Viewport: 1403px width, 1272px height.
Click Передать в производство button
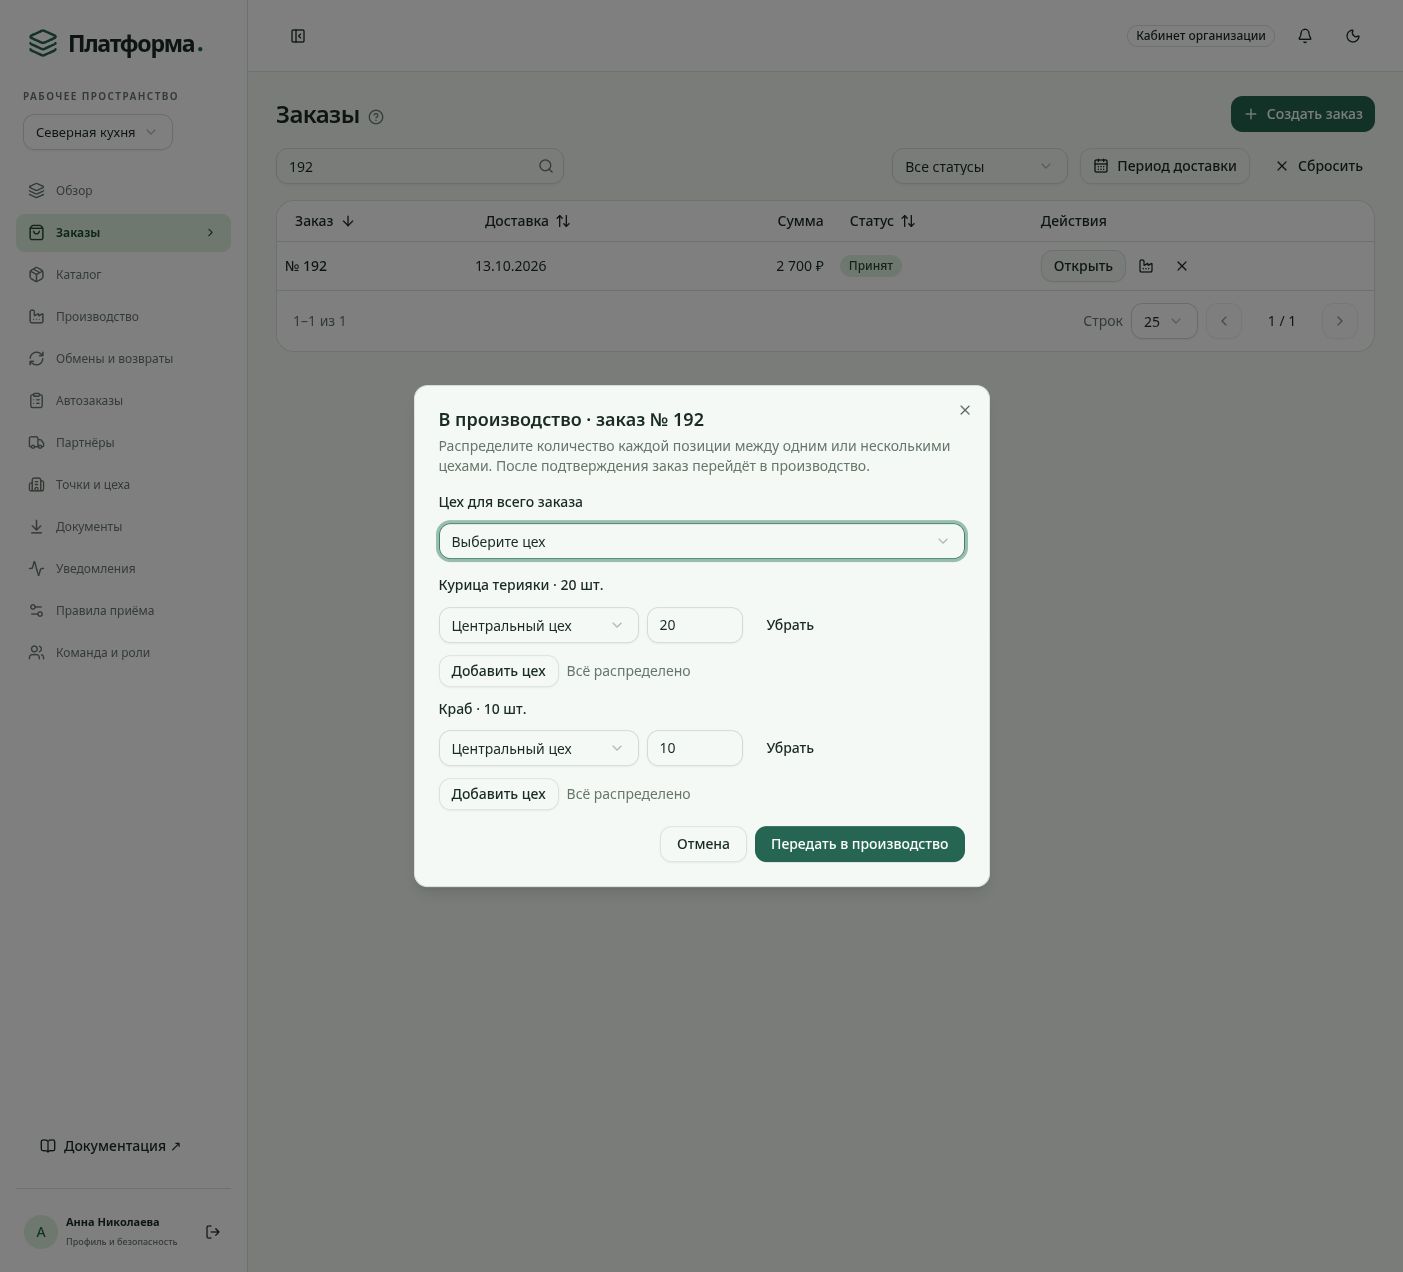tap(859, 844)
